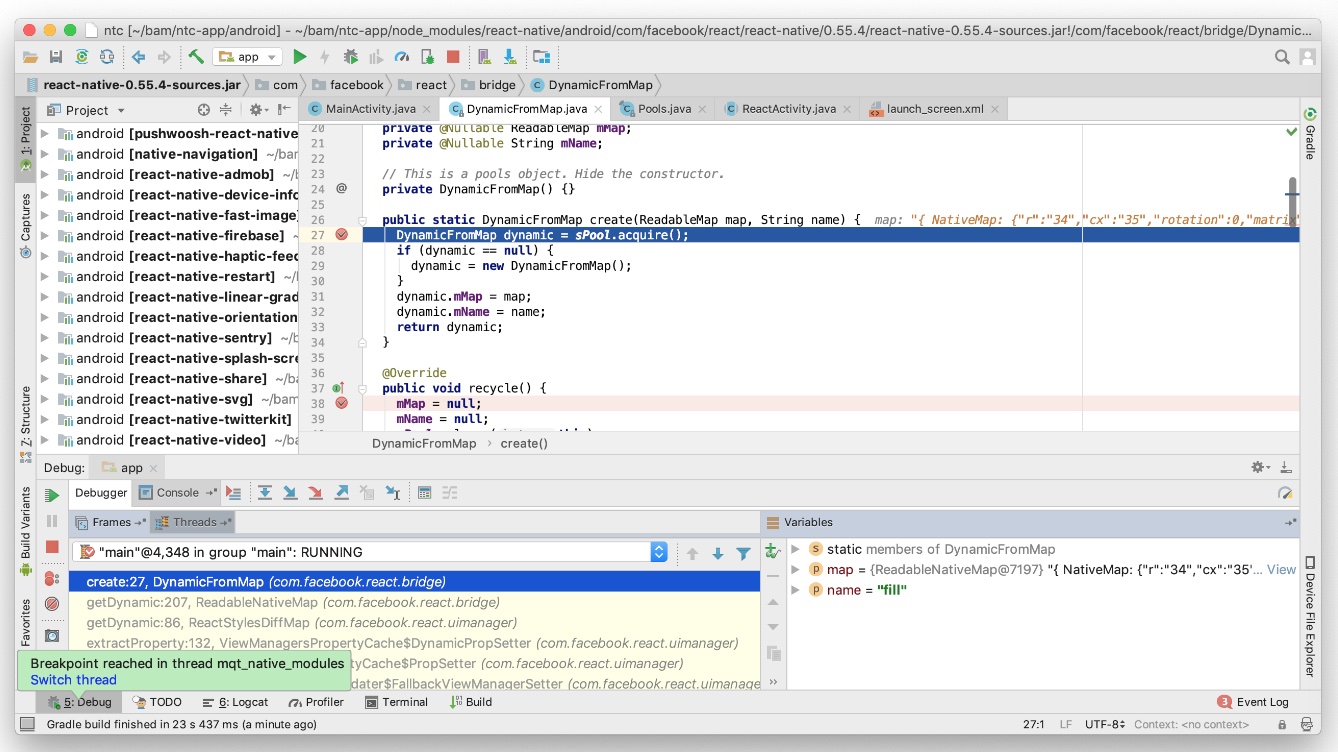Click the thread filter funnel icon
The image size is (1338, 752).
(743, 553)
